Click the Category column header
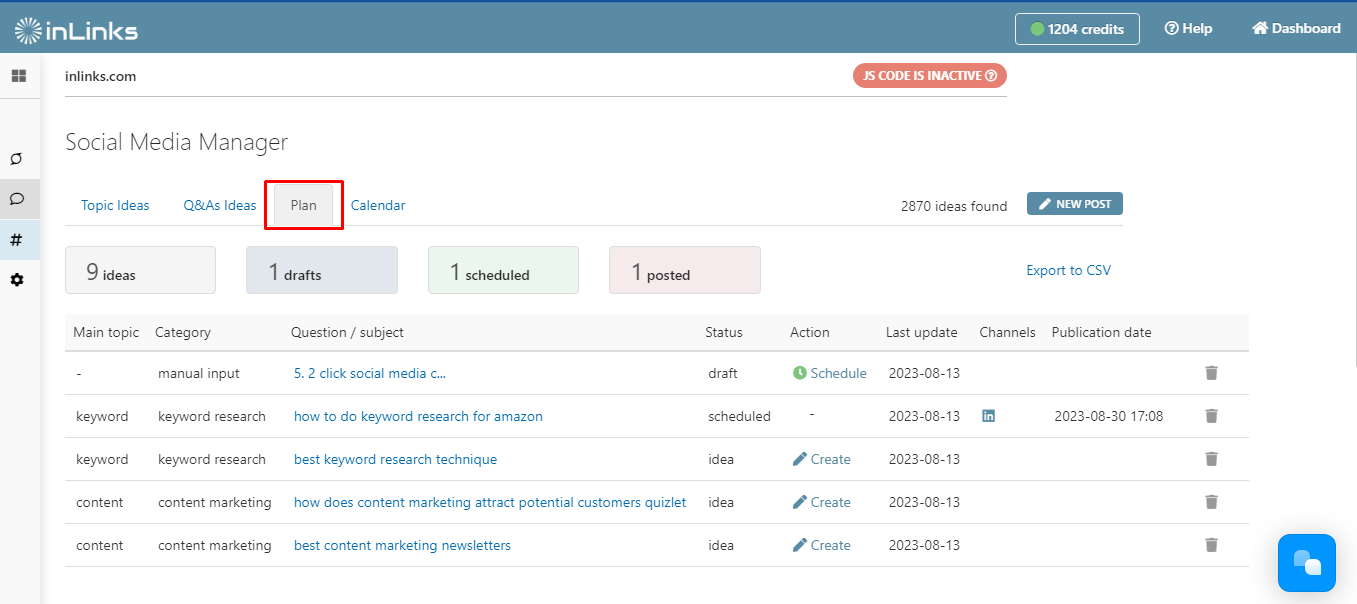 pyautogui.click(x=183, y=332)
